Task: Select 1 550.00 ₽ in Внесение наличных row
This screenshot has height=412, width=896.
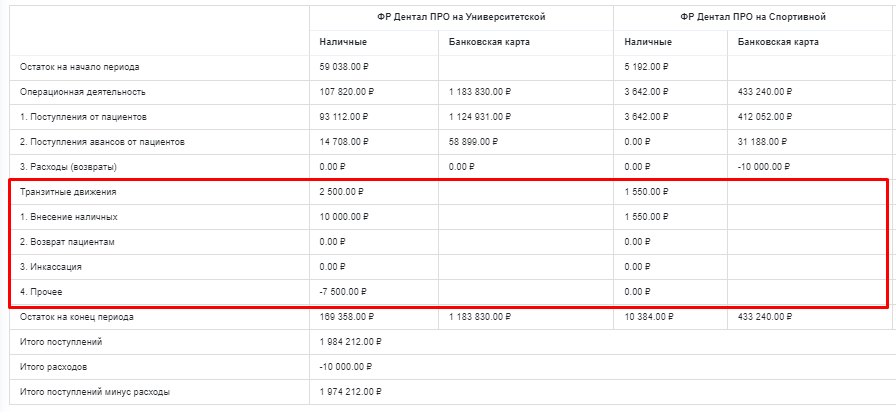Action: 646,217
